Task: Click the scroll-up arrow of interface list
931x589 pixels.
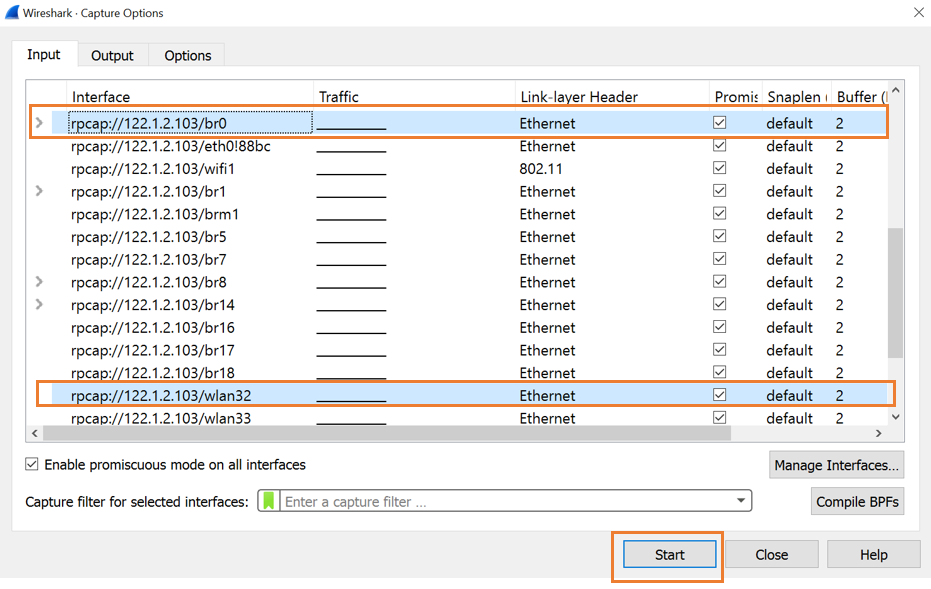Action: point(895,90)
